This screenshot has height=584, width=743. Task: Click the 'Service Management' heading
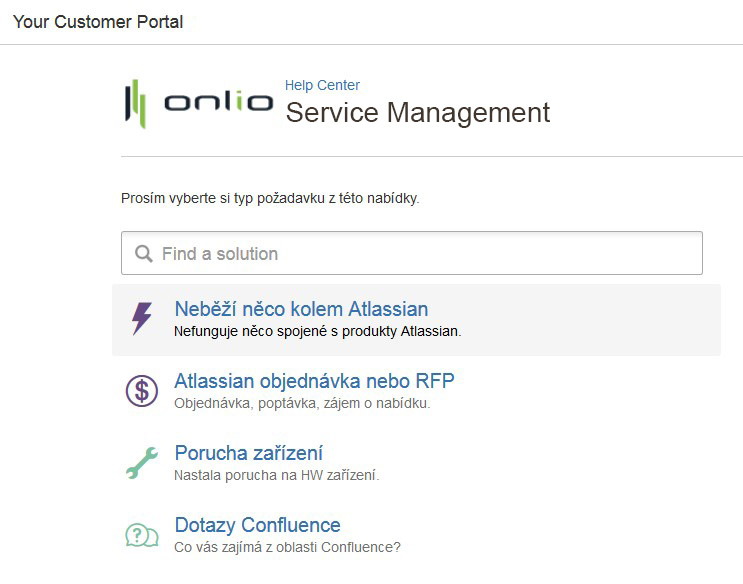tap(417, 113)
